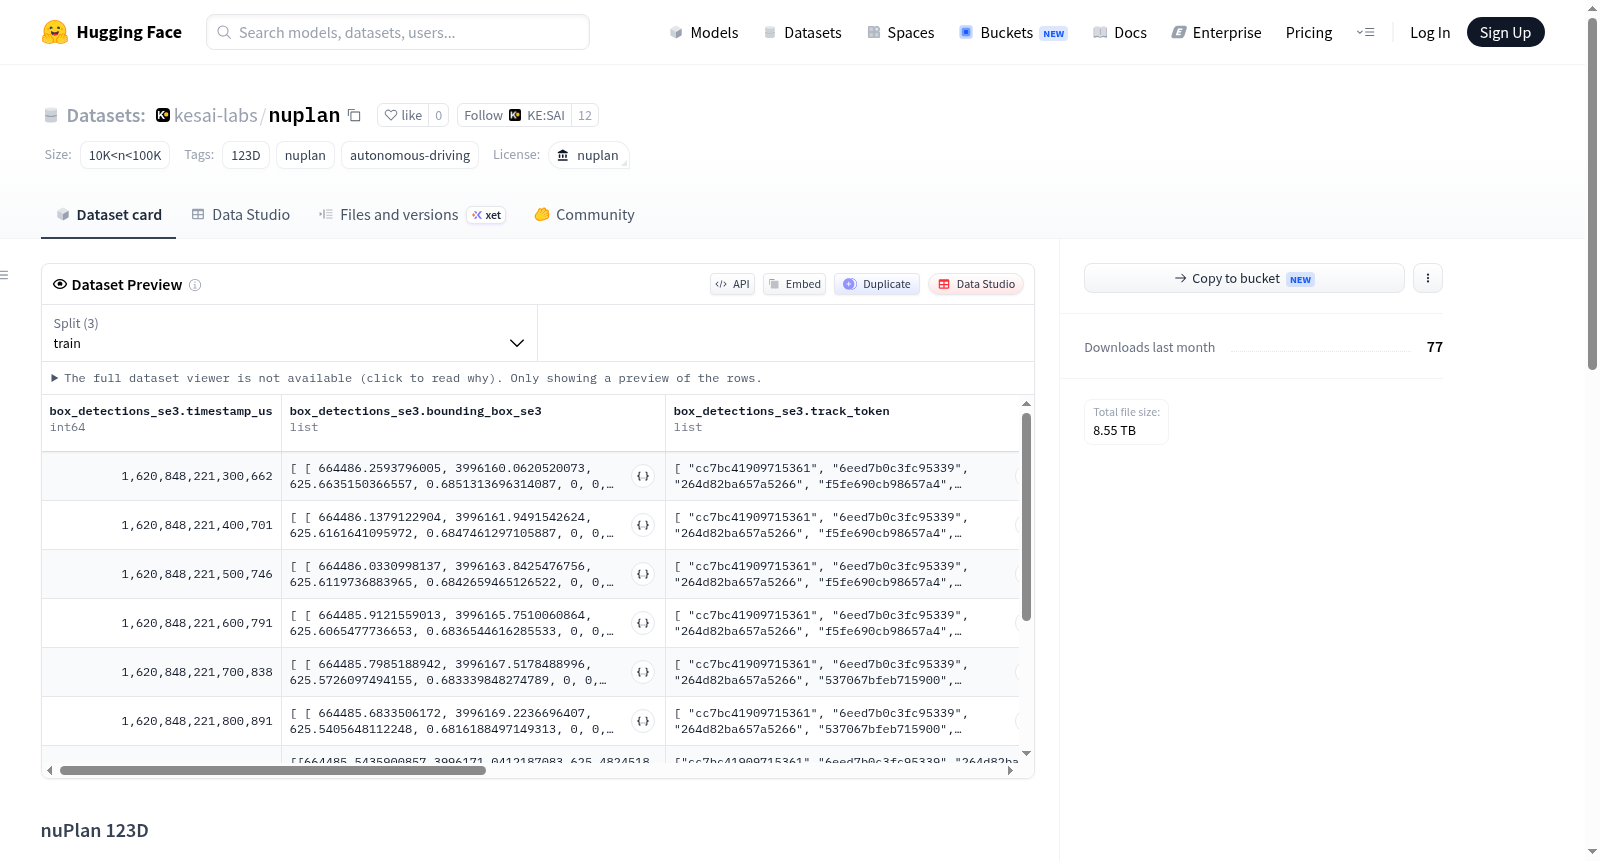Click the follower count 12
Screen dimensions: 1600x861
[585, 115]
